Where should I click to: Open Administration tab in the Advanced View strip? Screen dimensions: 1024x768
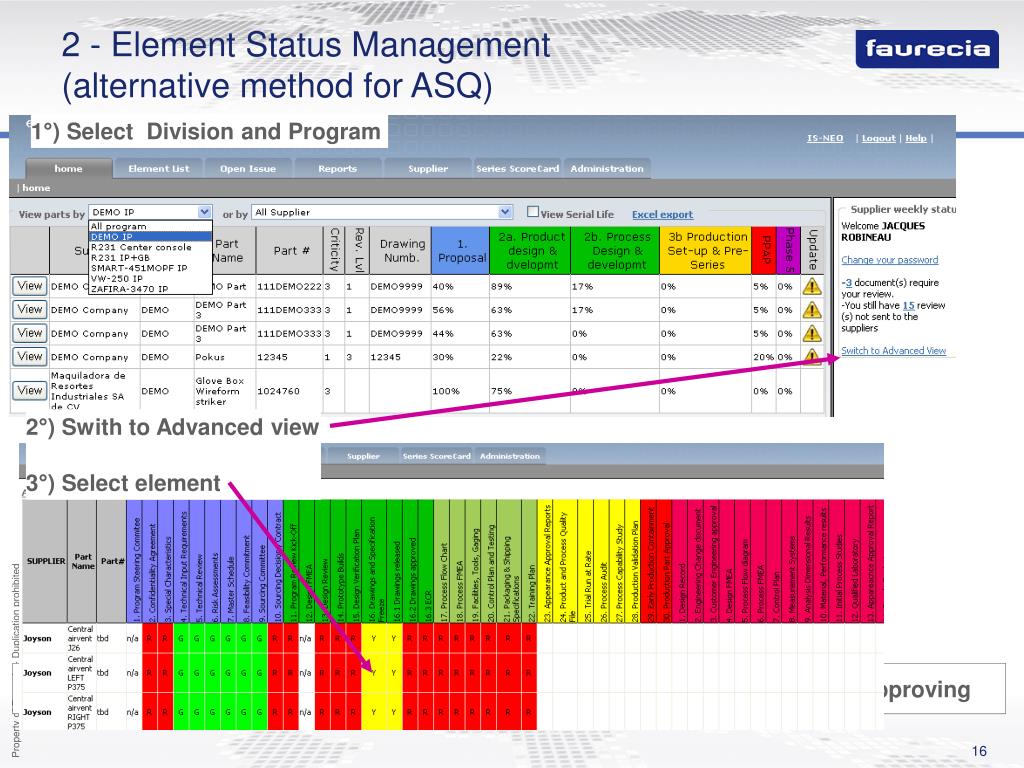pos(510,456)
